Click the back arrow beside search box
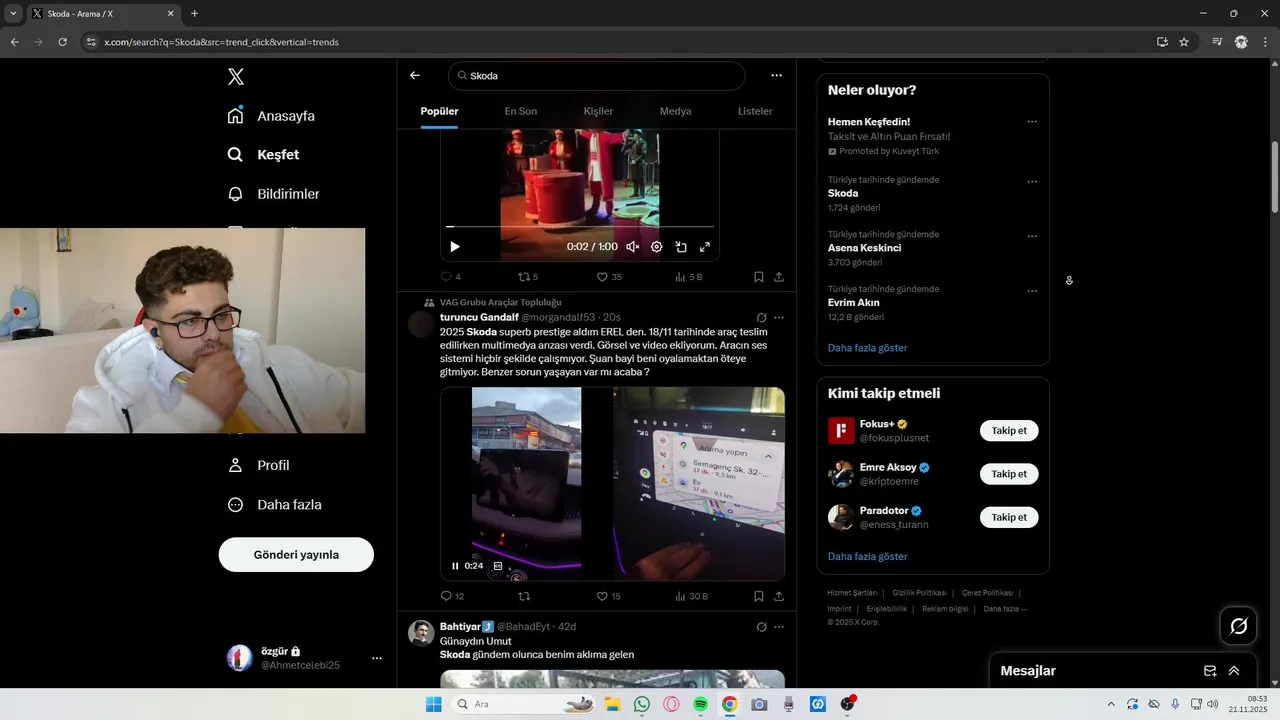The height and width of the screenshot is (720, 1280). pos(415,75)
